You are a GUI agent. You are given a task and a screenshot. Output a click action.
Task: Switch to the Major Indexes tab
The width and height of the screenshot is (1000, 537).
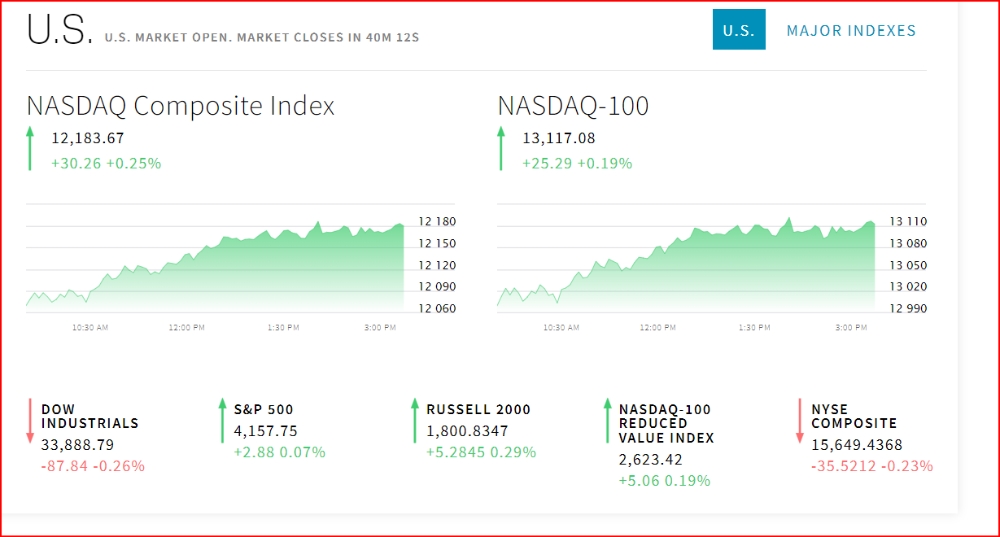[x=851, y=30]
